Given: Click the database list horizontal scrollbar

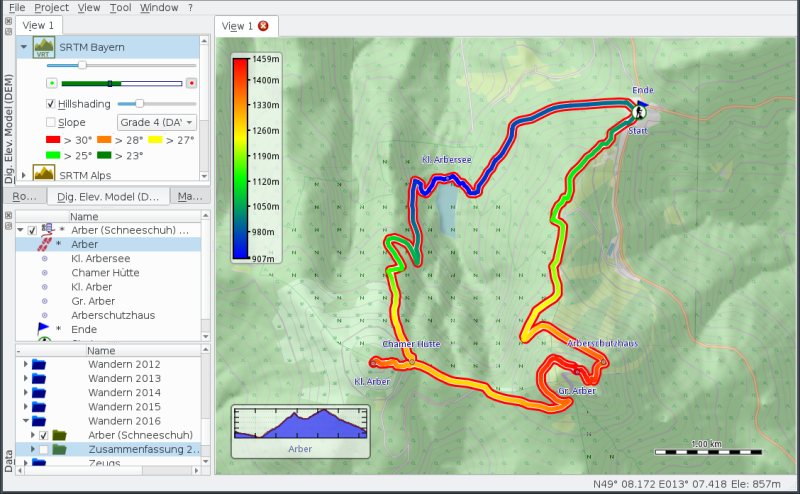Looking at the screenshot, I should tap(108, 471).
